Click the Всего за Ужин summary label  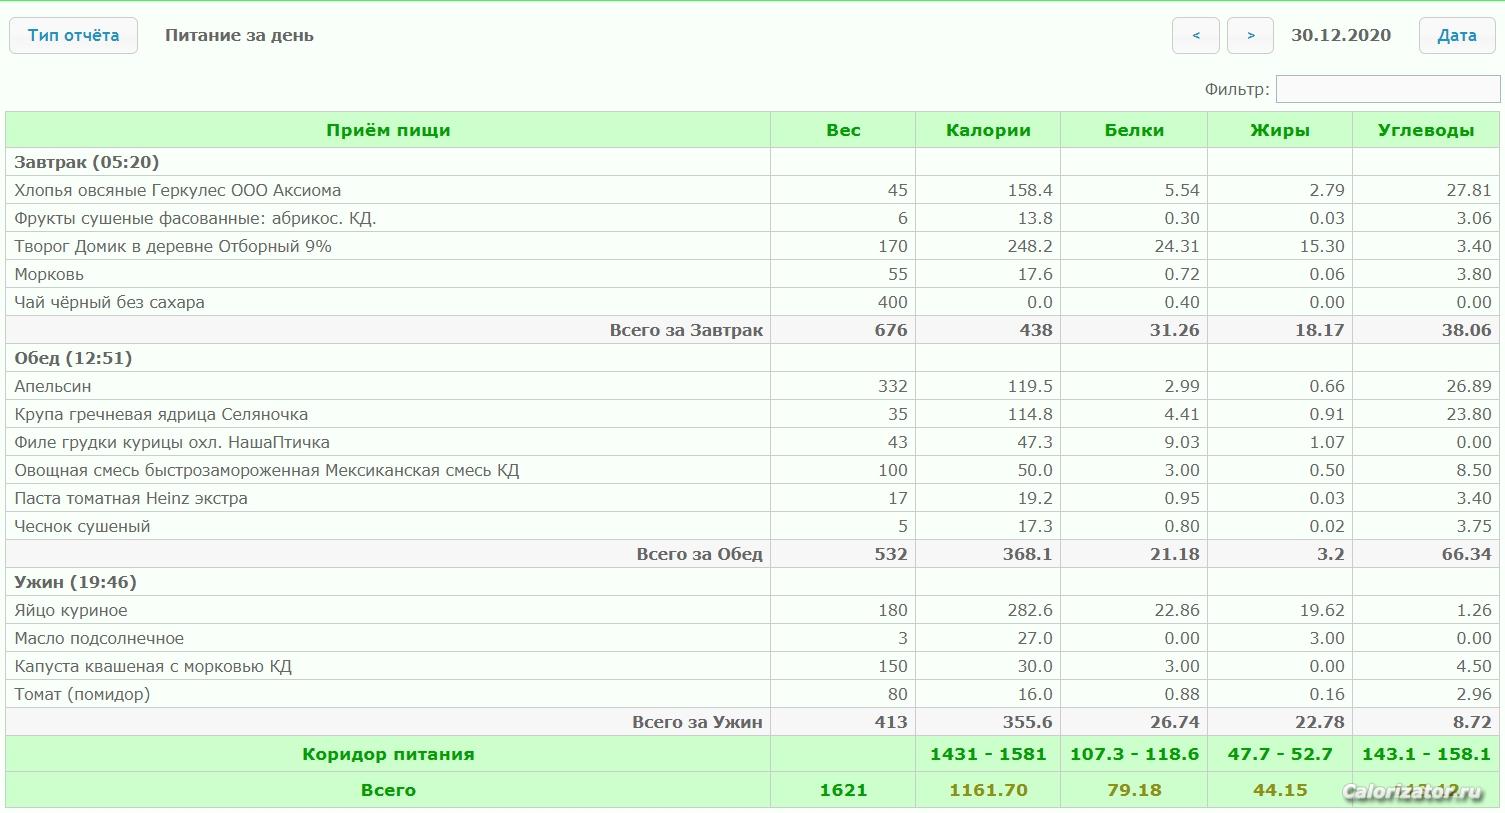coord(697,722)
